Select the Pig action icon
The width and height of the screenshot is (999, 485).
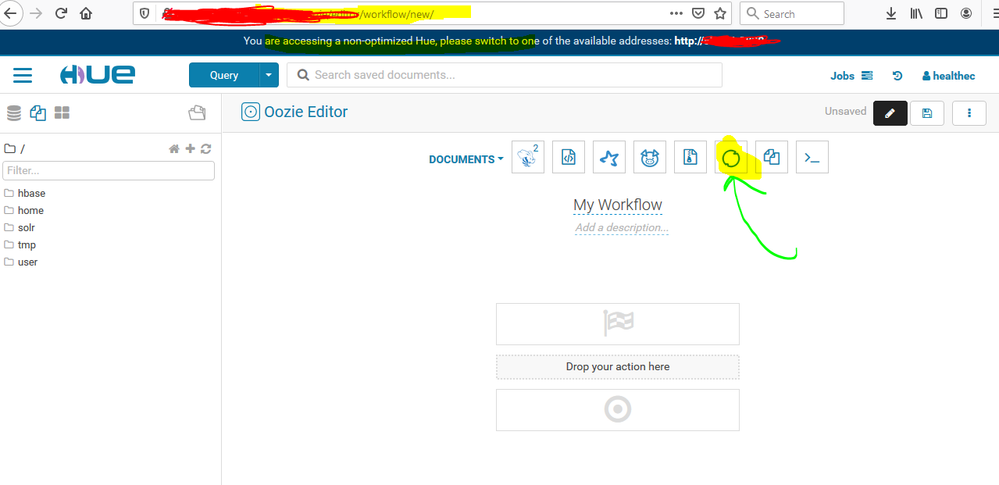(x=650, y=157)
